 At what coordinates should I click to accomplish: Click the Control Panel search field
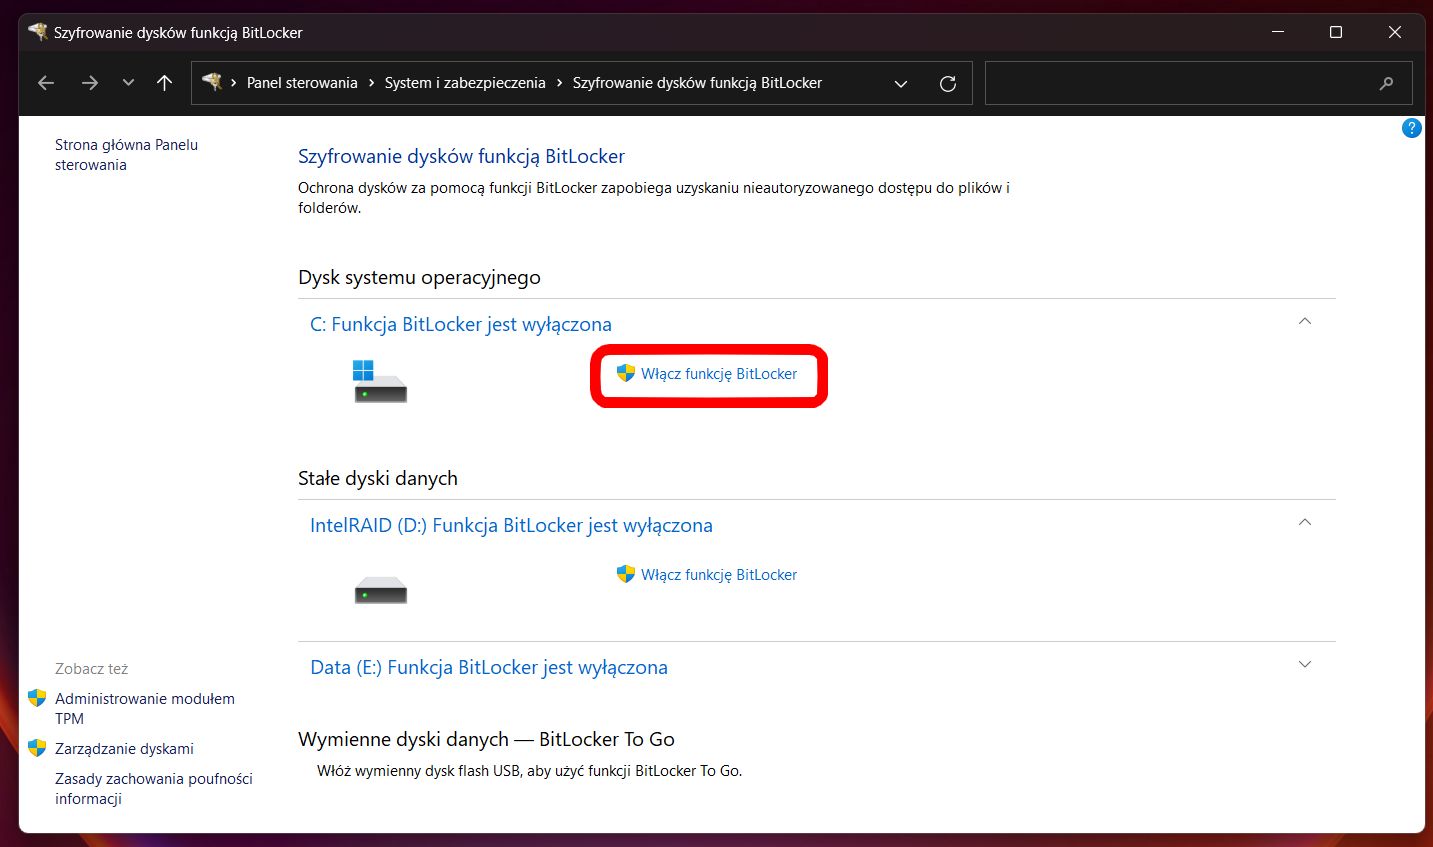tap(1198, 83)
